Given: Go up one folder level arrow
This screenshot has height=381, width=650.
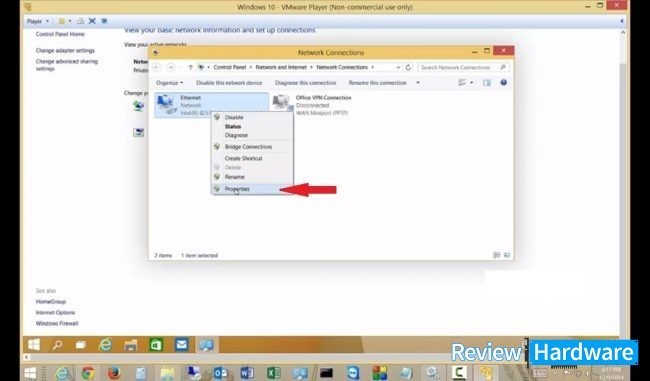Looking at the screenshot, I should (190, 67).
